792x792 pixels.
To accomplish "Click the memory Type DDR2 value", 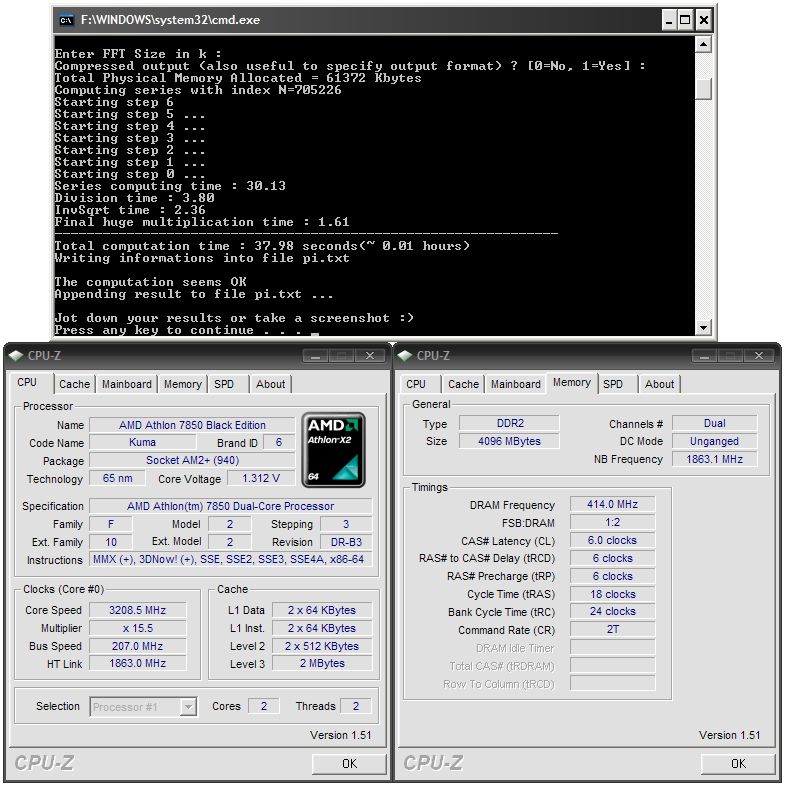I will [509, 423].
